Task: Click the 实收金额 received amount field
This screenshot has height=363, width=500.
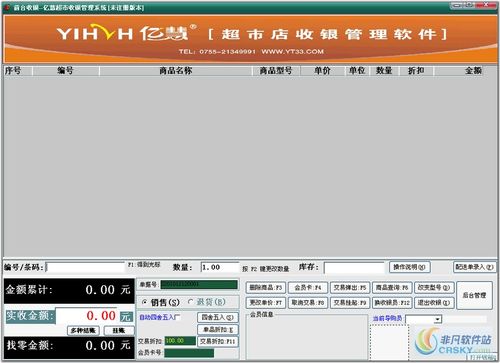Action: point(87,315)
